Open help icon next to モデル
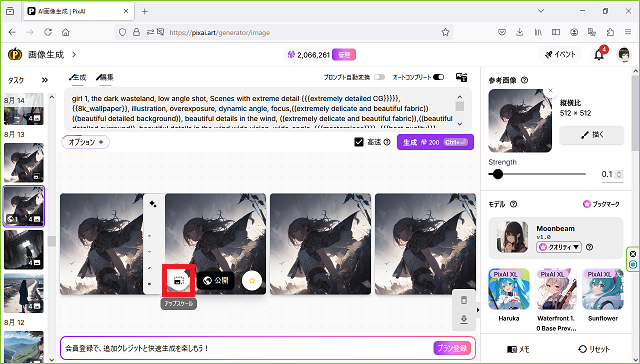 (x=514, y=204)
